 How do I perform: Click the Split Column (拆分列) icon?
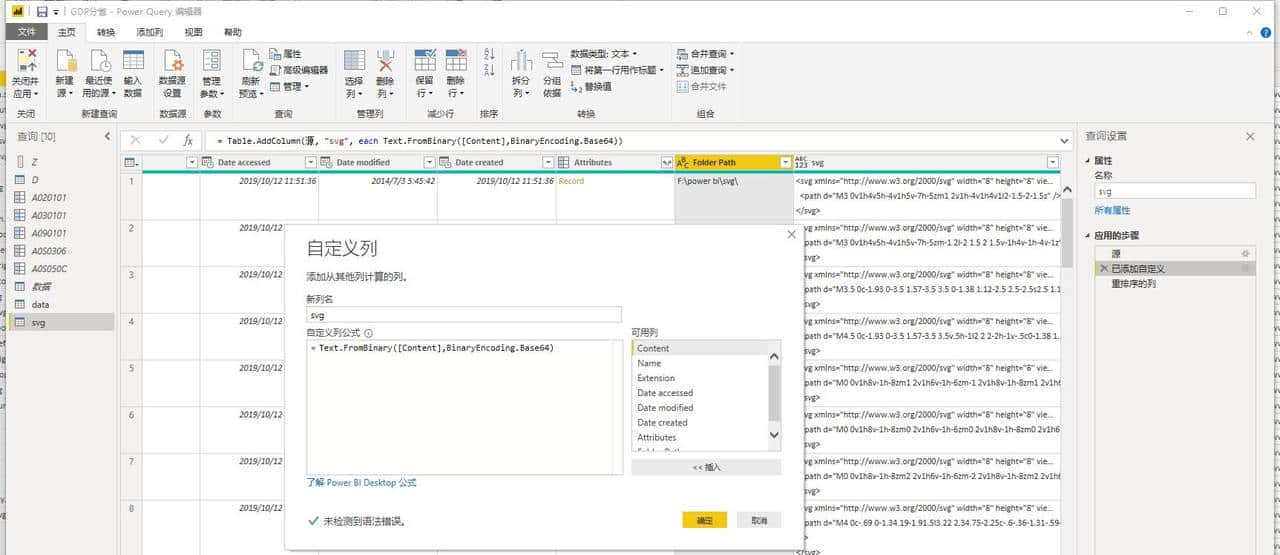(x=521, y=60)
